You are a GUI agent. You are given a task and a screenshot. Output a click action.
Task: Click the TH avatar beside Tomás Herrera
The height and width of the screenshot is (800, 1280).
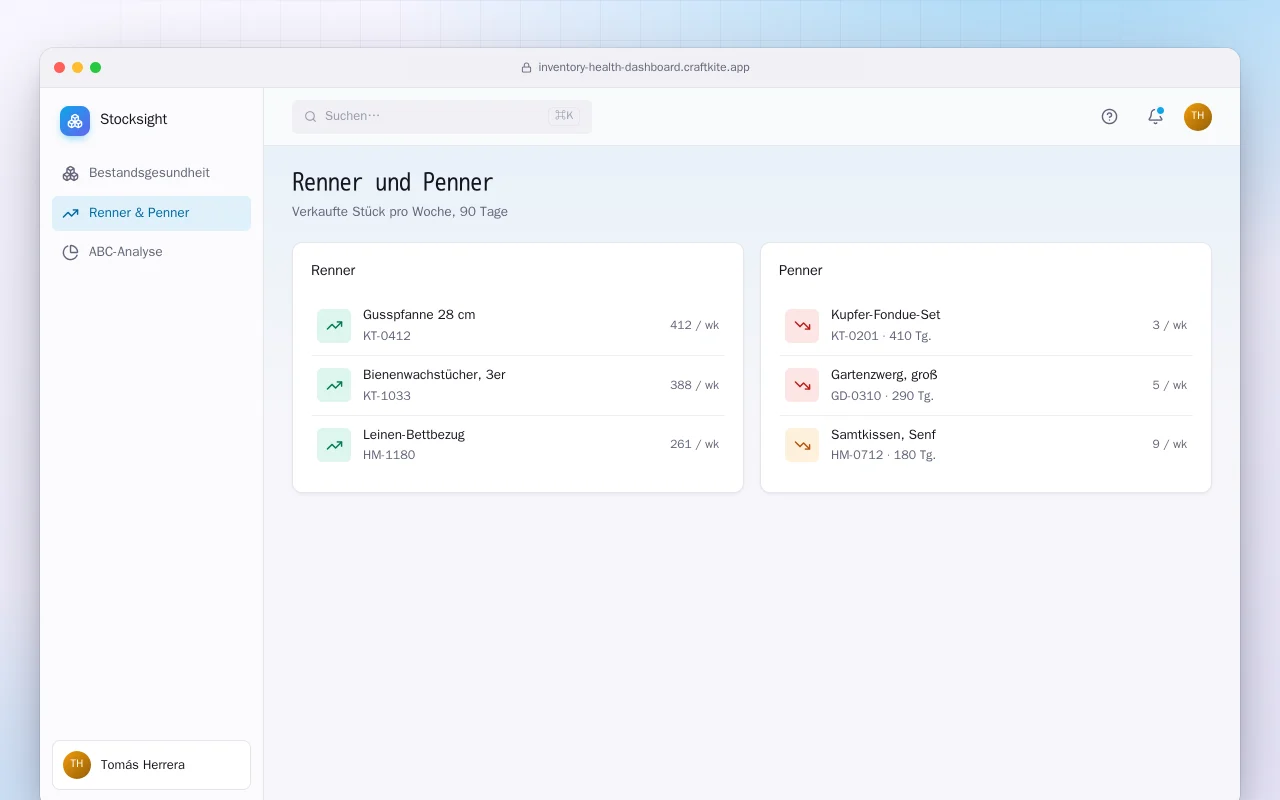click(x=77, y=765)
